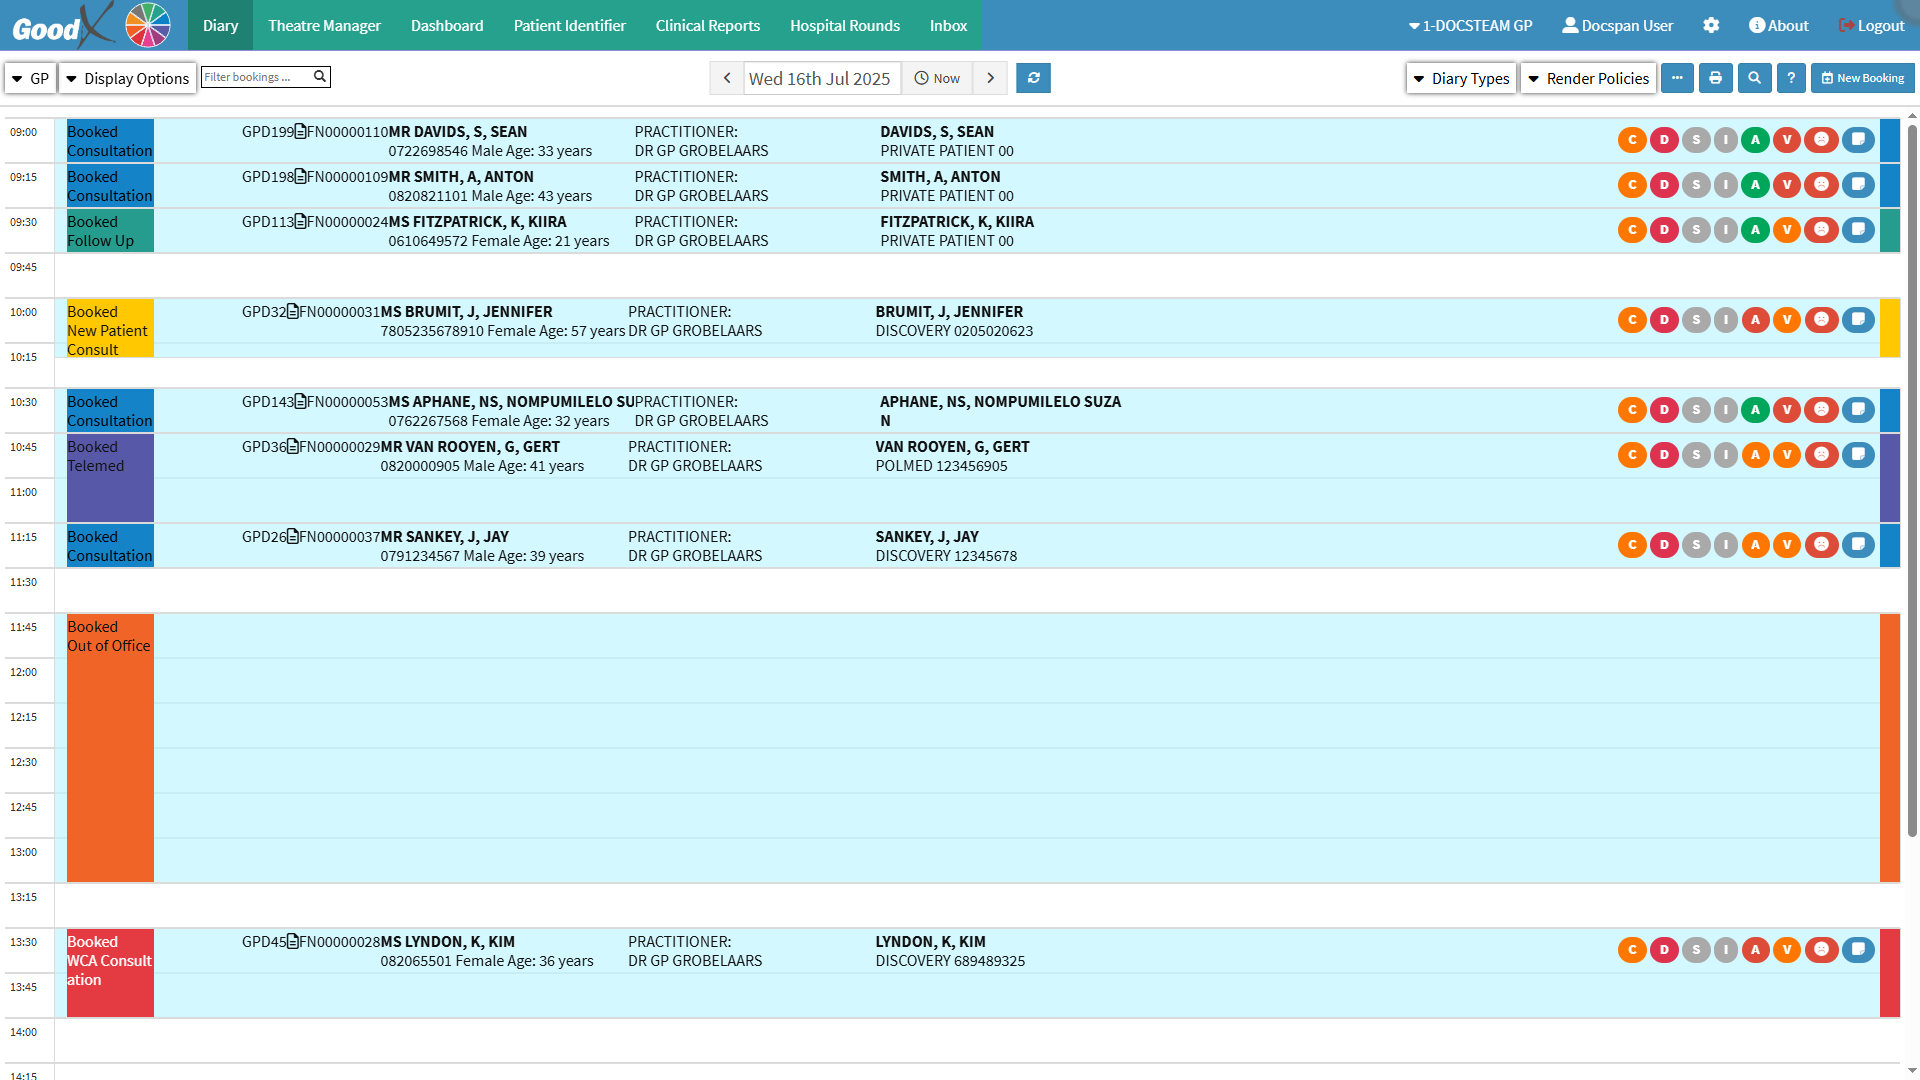This screenshot has height=1080, width=1920.
Task: Open the help question mark button
Action: coord(1791,78)
